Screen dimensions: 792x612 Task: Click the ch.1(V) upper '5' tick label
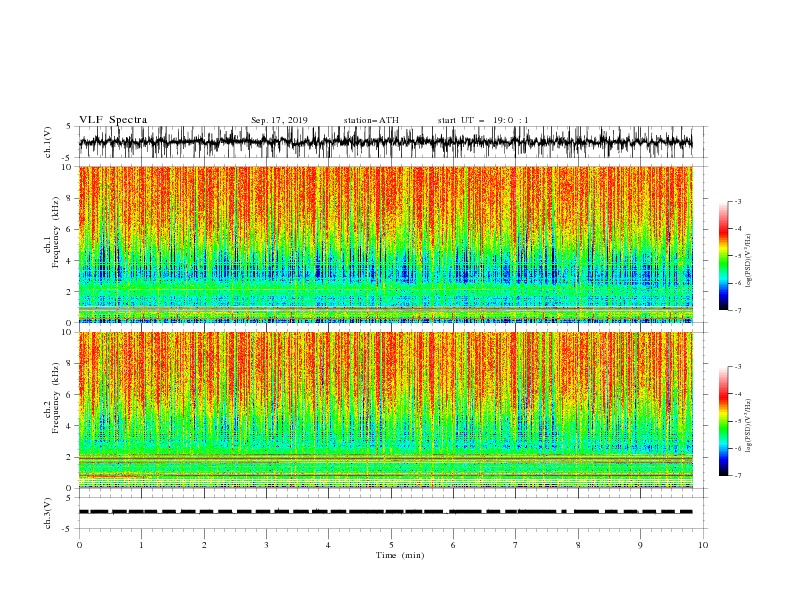click(x=70, y=126)
